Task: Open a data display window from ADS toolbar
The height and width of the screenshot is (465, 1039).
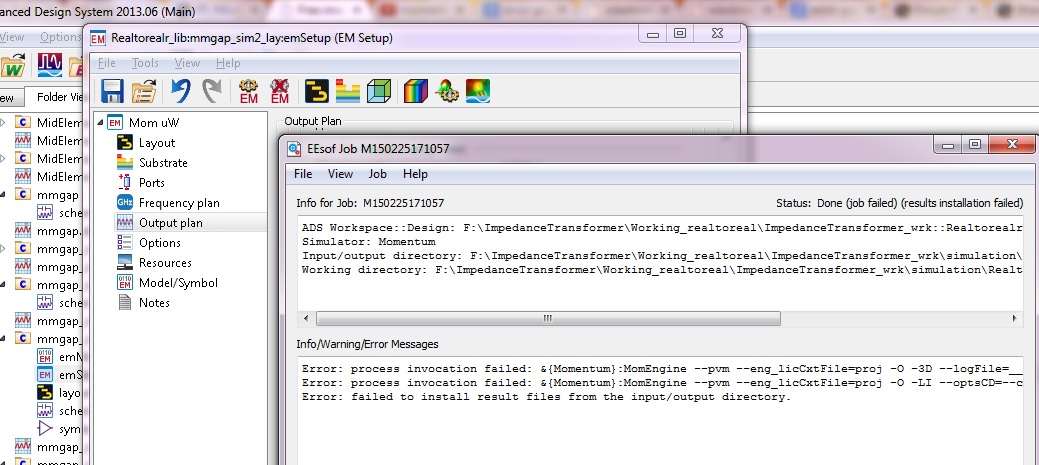Action: pyautogui.click(x=50, y=65)
